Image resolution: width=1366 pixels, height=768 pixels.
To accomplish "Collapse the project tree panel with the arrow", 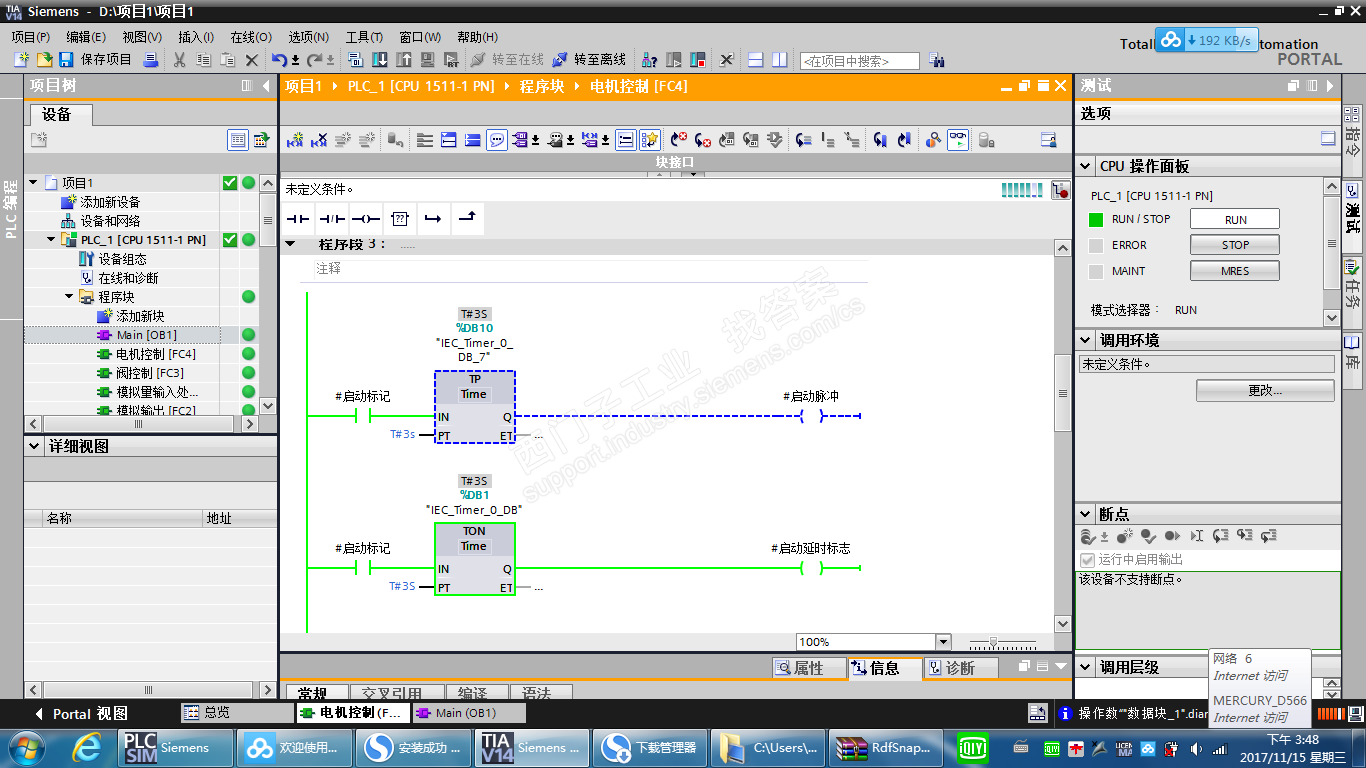I will tap(266, 86).
